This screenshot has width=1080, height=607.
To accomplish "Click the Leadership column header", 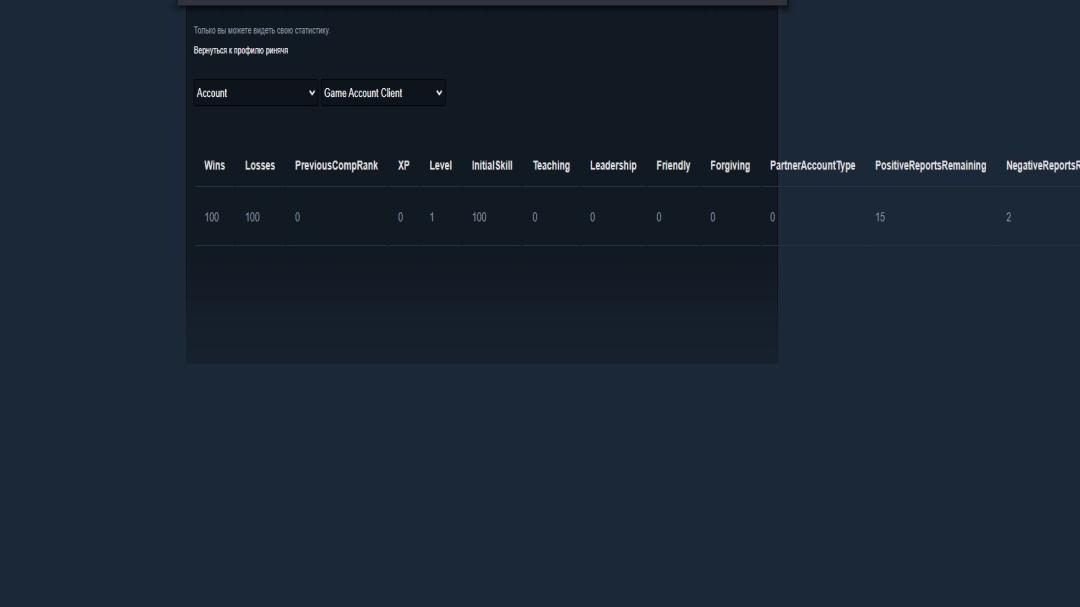I will [613, 165].
